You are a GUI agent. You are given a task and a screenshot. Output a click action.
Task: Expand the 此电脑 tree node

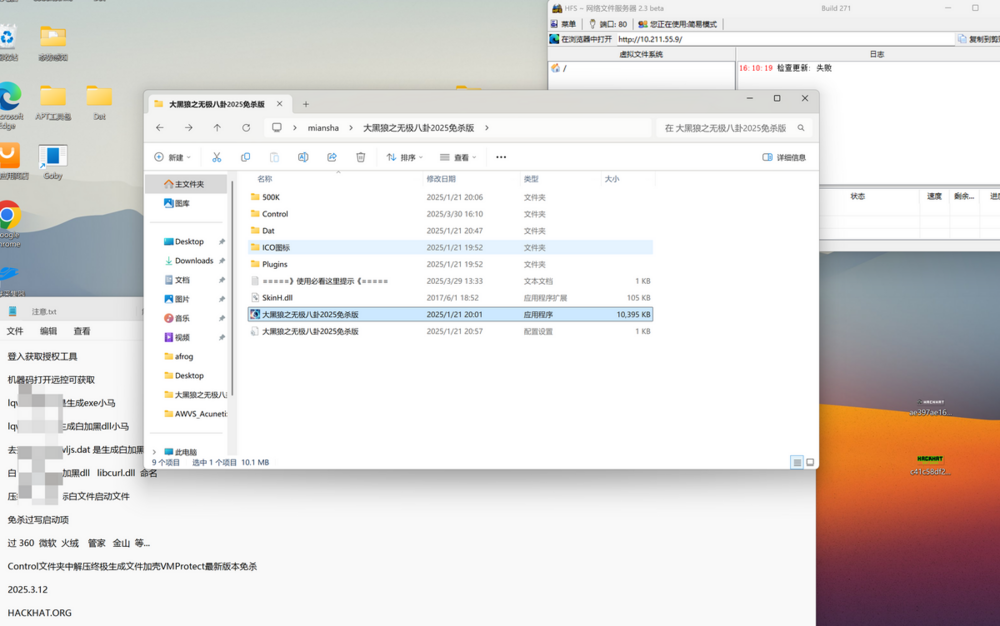tap(153, 452)
